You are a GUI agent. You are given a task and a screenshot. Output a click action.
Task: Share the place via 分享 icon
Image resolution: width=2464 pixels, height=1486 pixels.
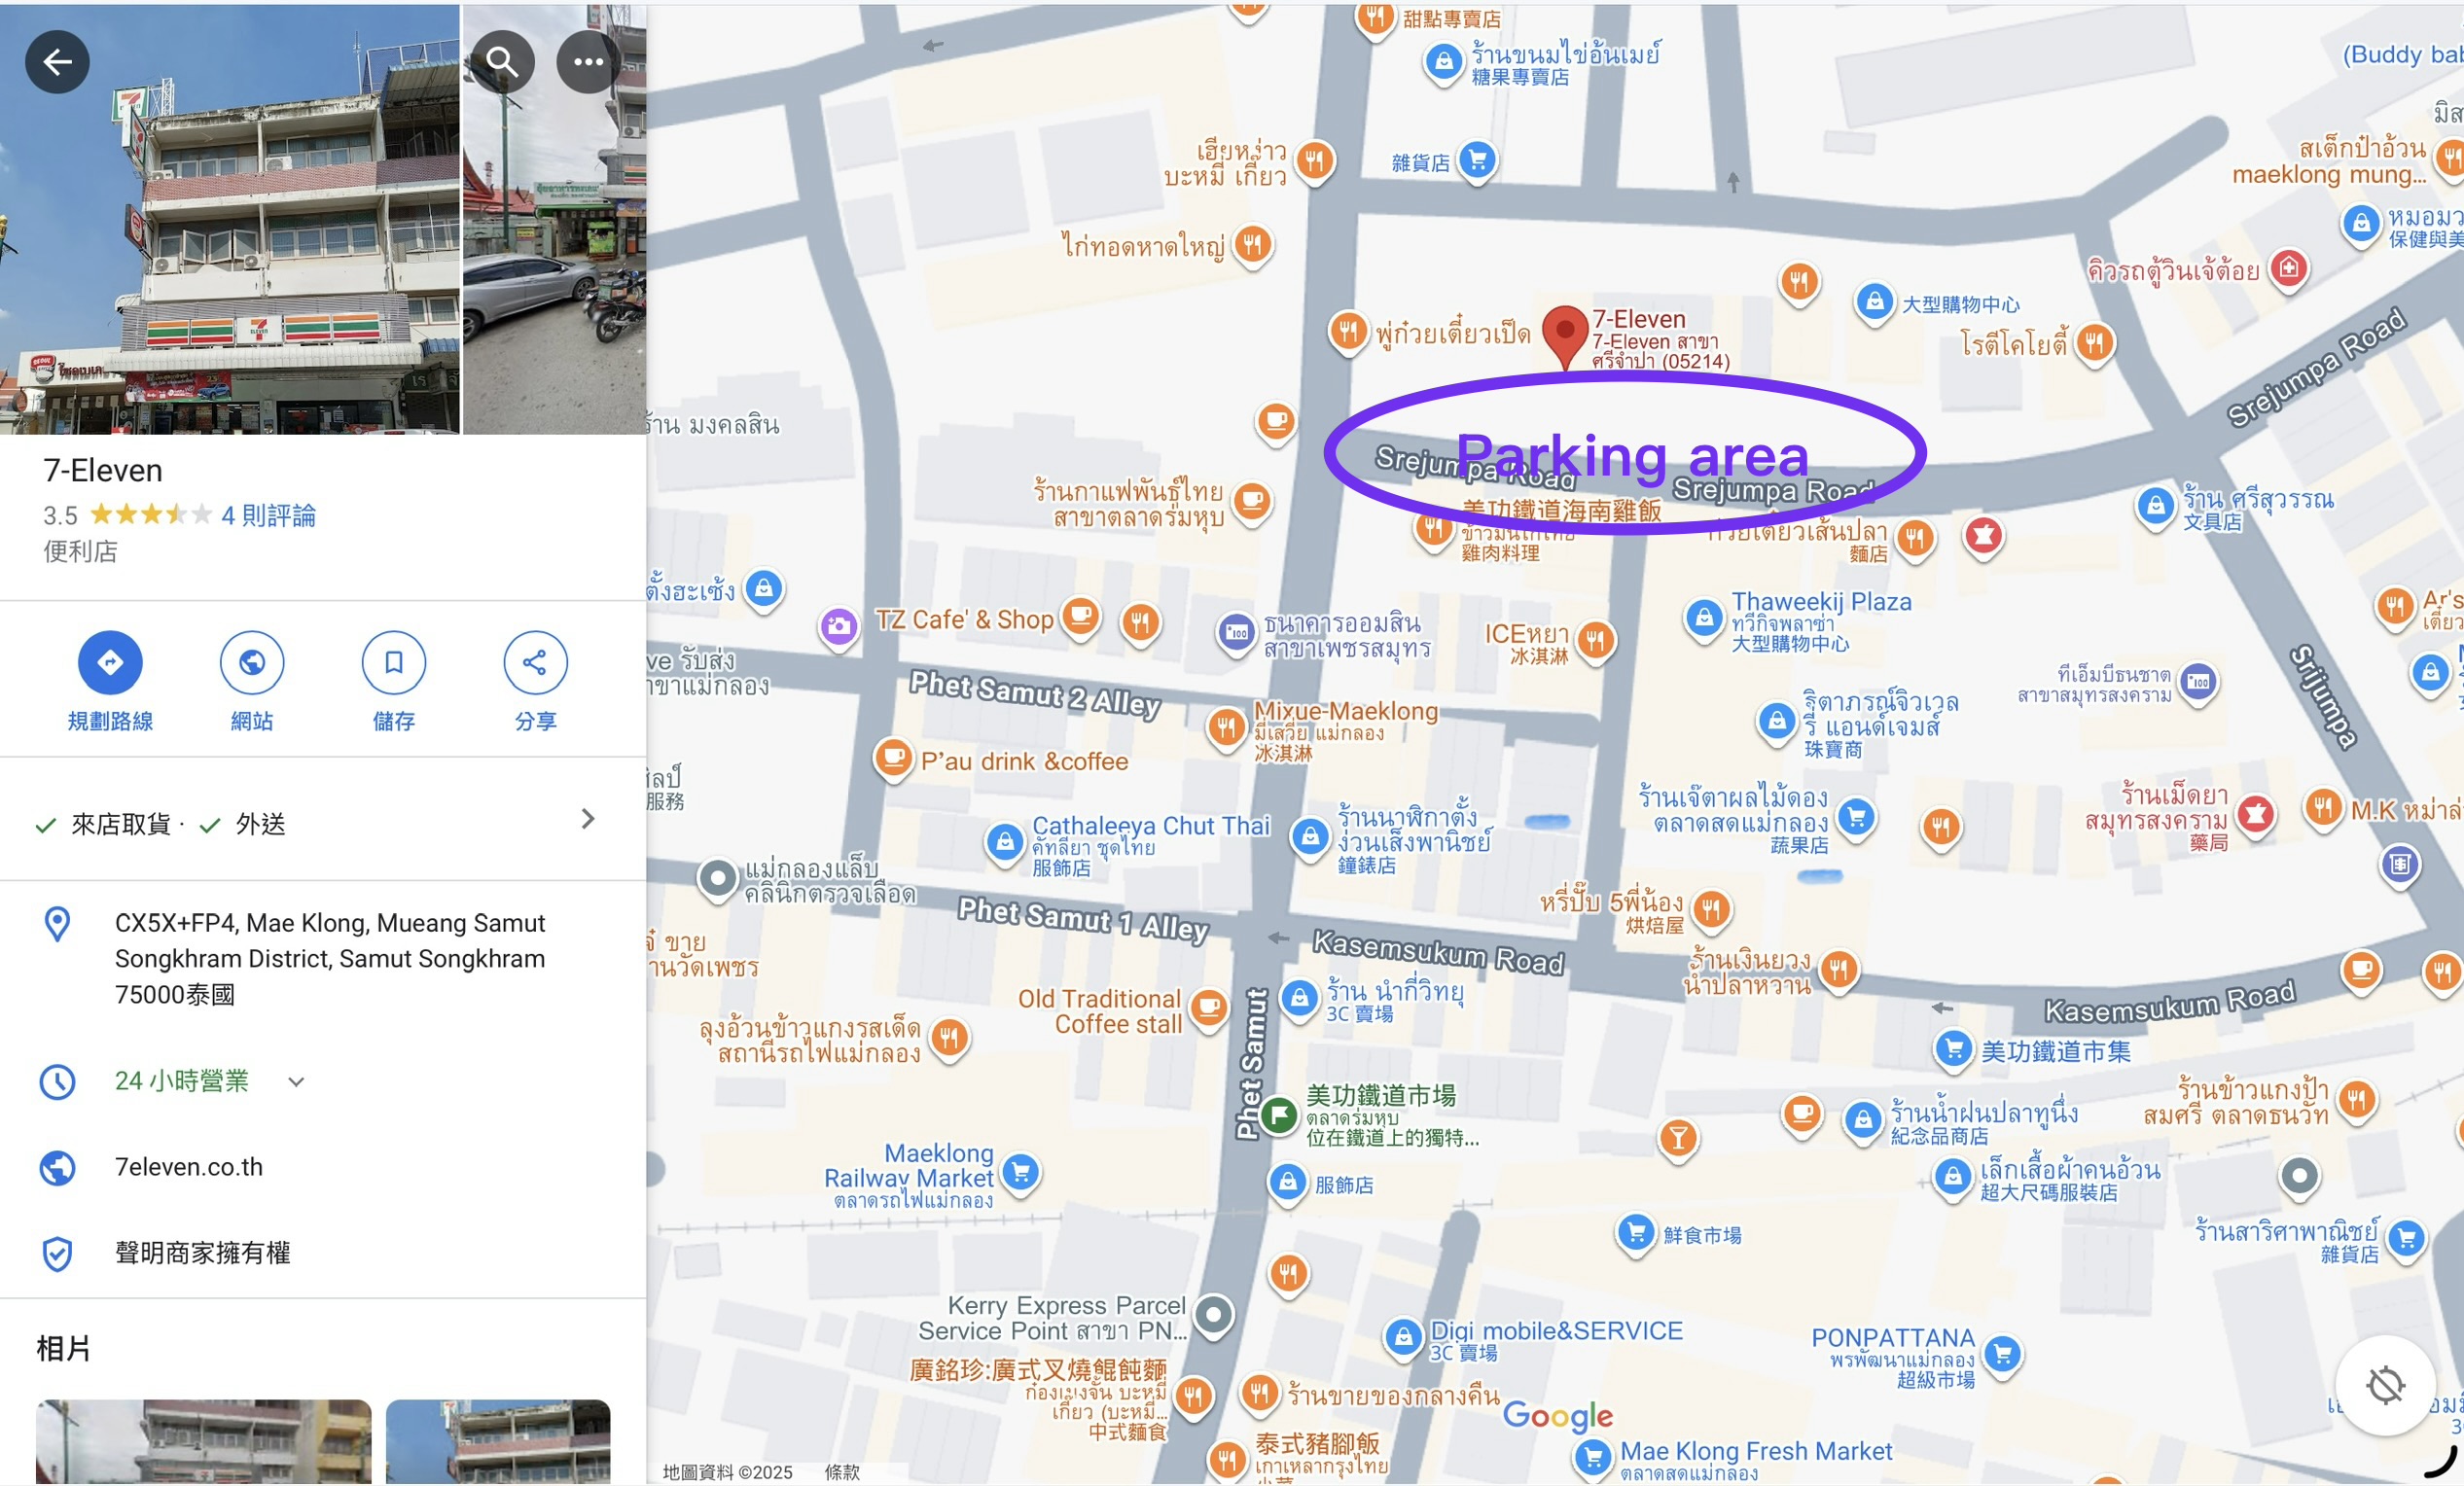pyautogui.click(x=535, y=662)
